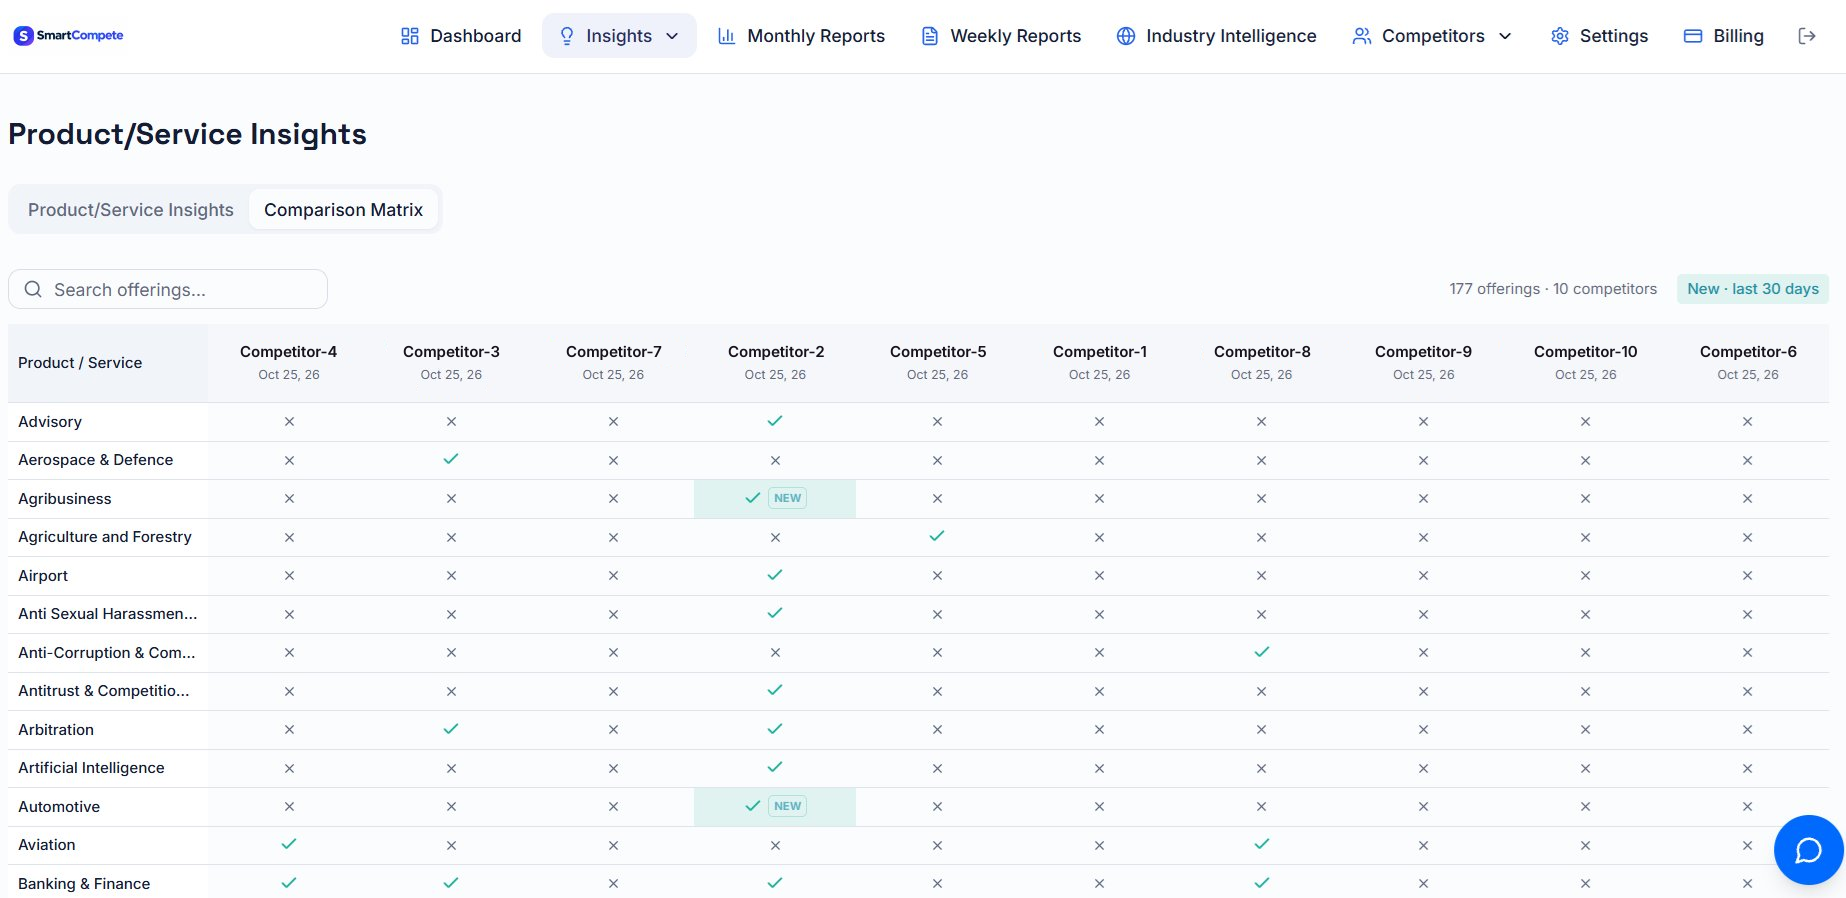Click Competitor-6 cross in Agribusiness row
The image size is (1846, 898).
coord(1748,499)
